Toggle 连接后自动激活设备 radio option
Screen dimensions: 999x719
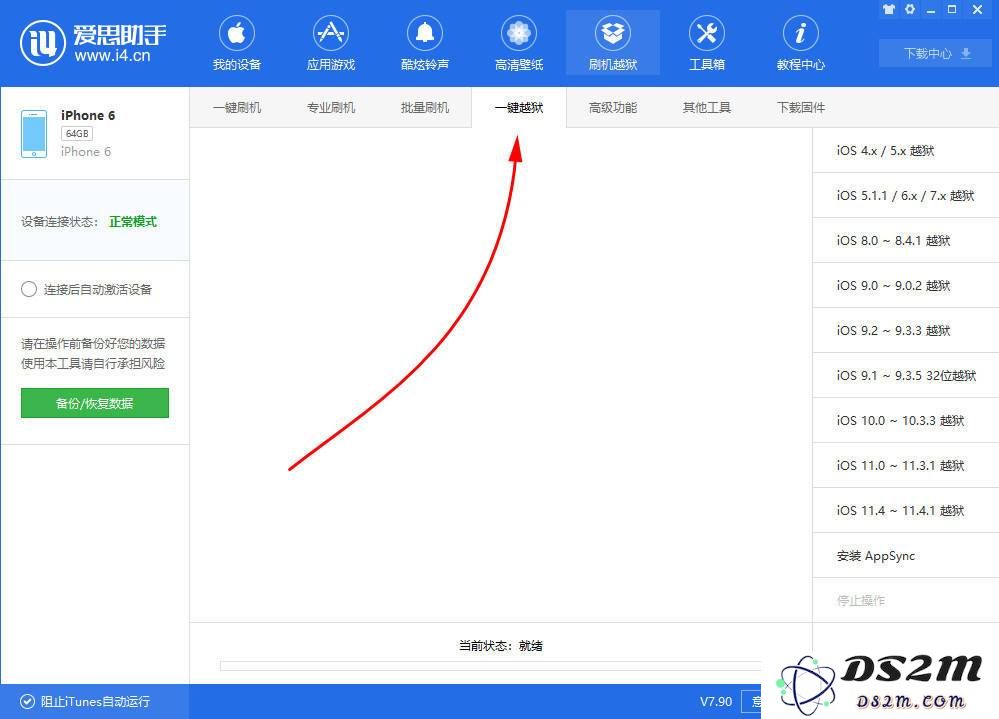pos(29,289)
